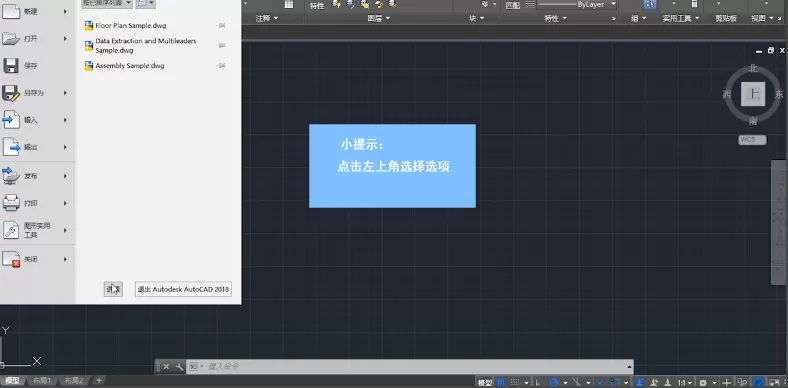Select 打印 (Print) menu entry

click(x=36, y=204)
